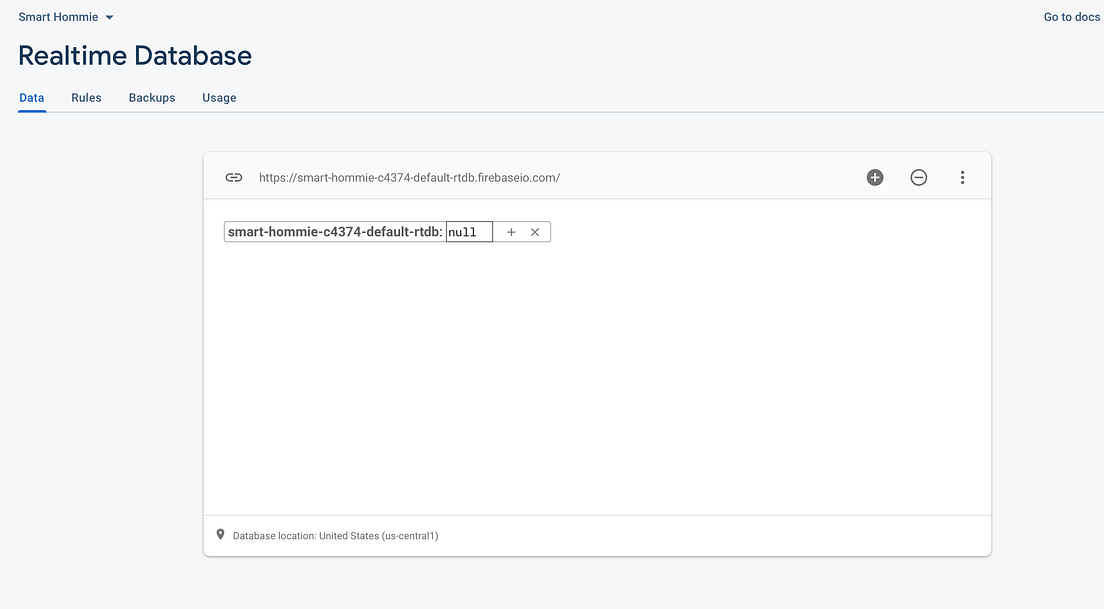The image size is (1104, 609).
Task: Click the database location pin icon
Action: point(220,533)
